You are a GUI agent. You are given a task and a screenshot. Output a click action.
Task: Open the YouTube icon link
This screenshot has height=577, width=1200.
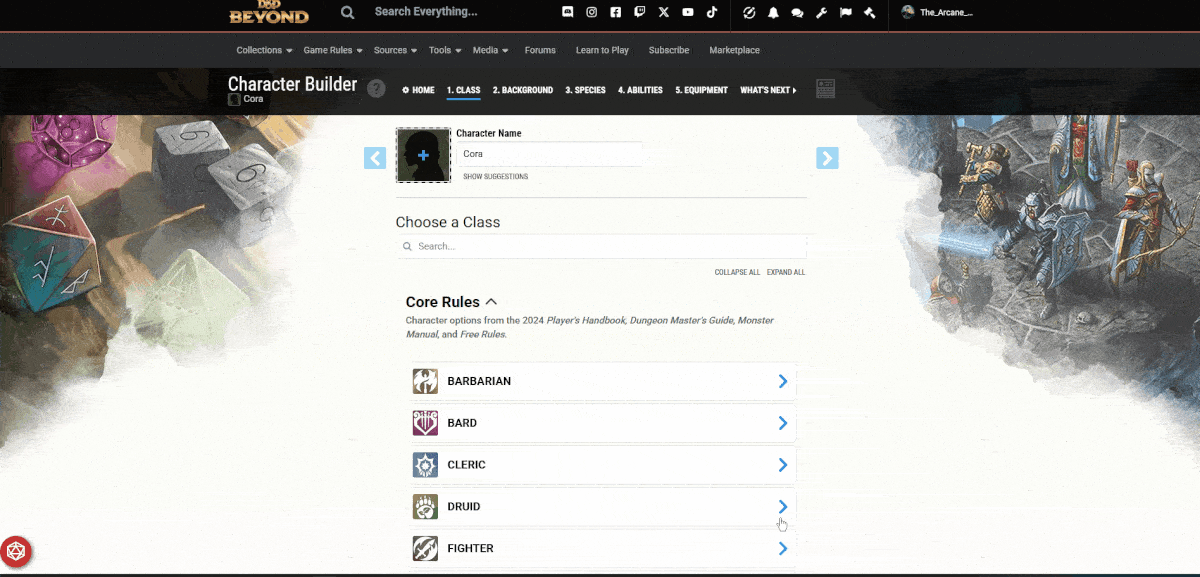(x=688, y=13)
